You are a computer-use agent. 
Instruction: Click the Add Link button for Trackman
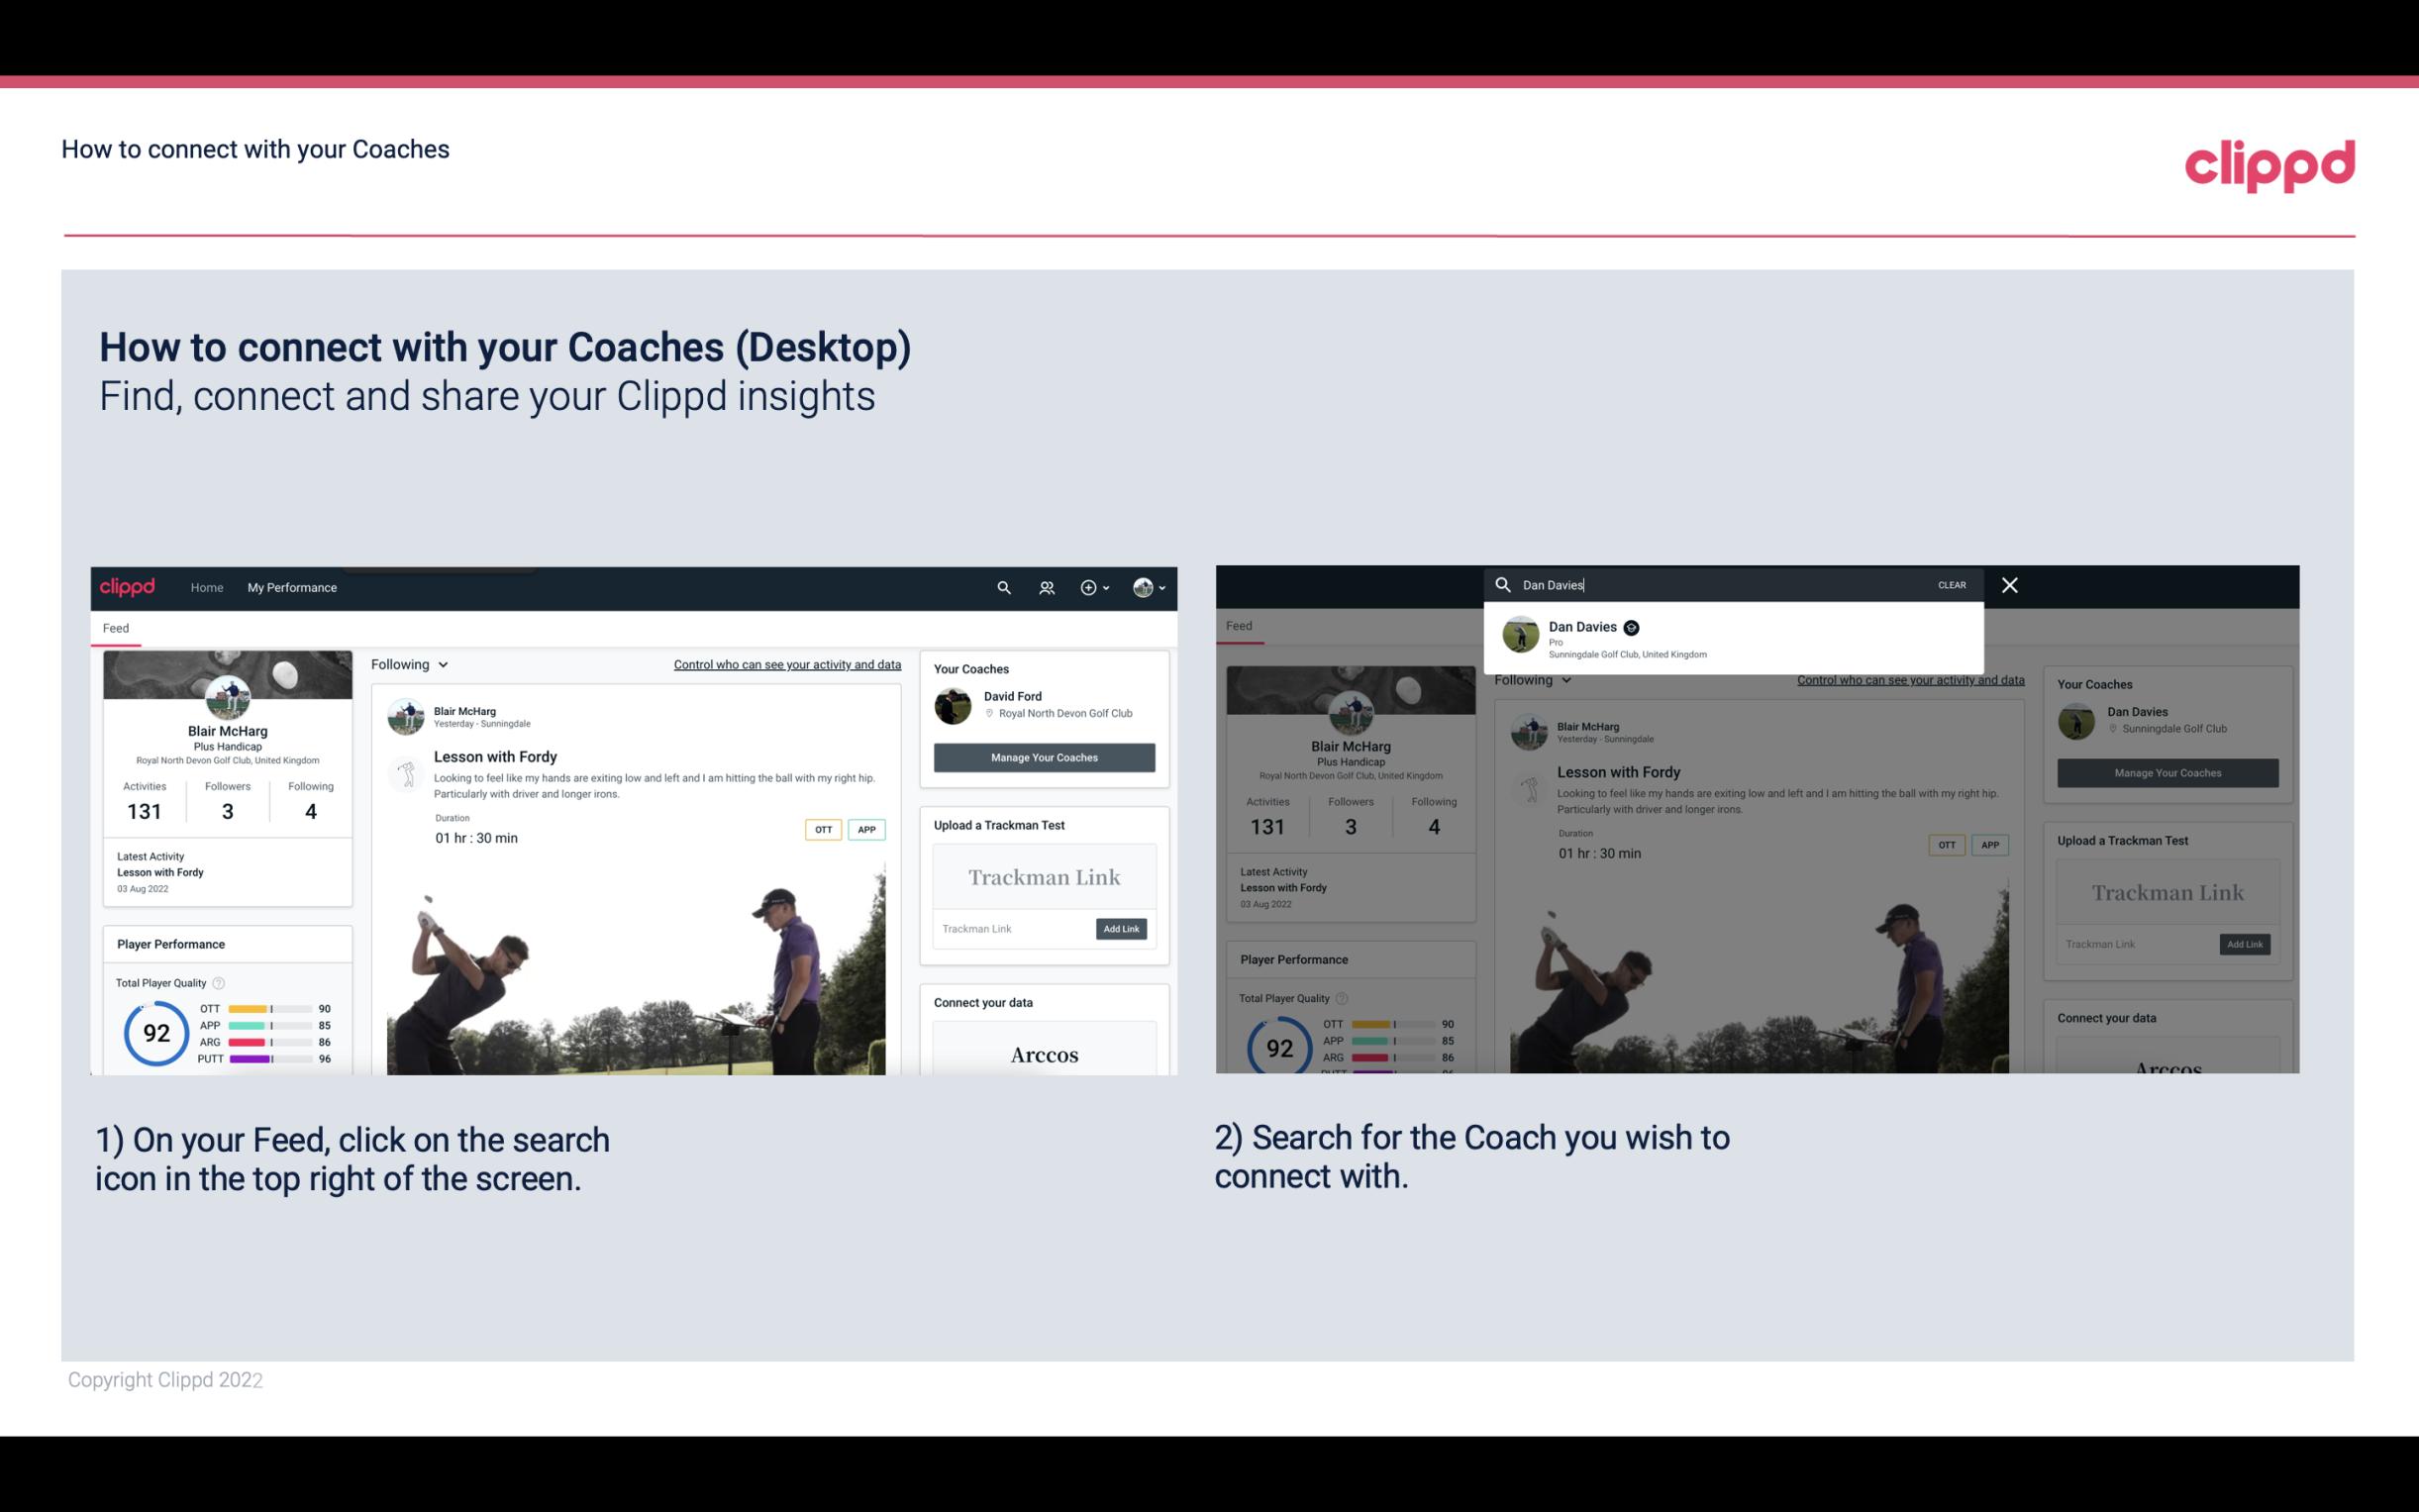point(1120,929)
